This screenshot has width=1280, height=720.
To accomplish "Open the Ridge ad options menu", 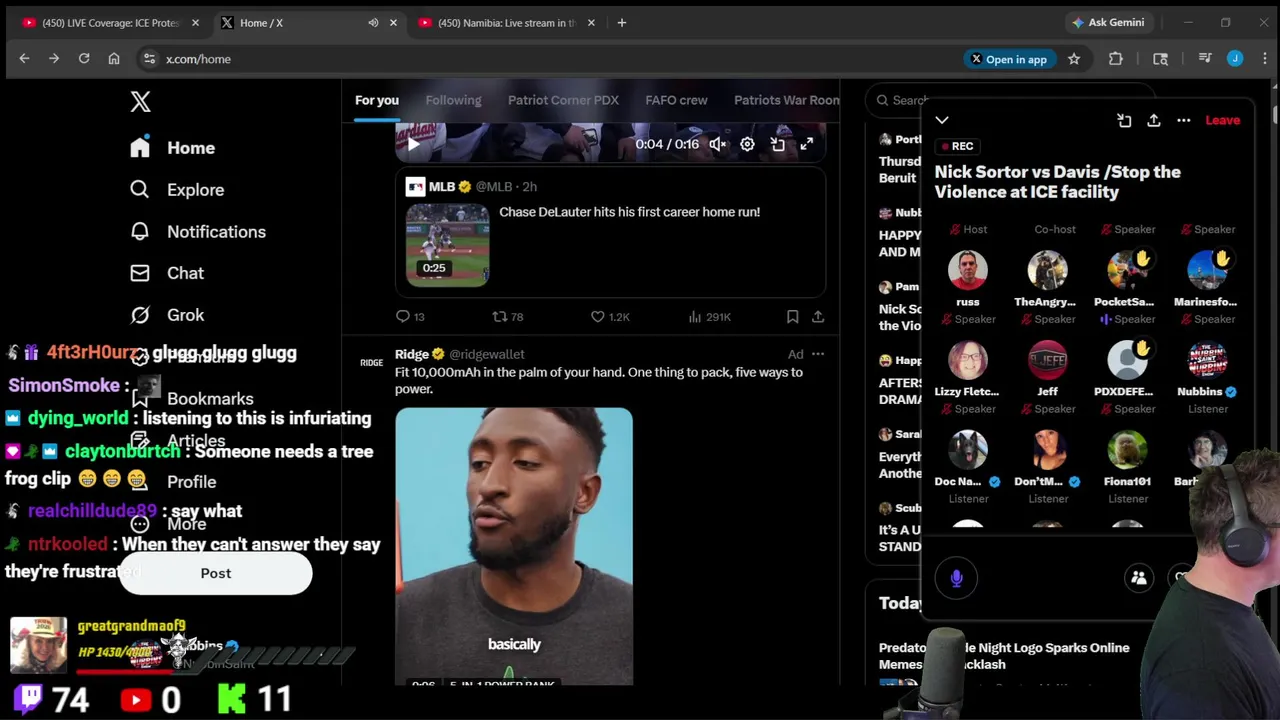I will click(x=818, y=354).
